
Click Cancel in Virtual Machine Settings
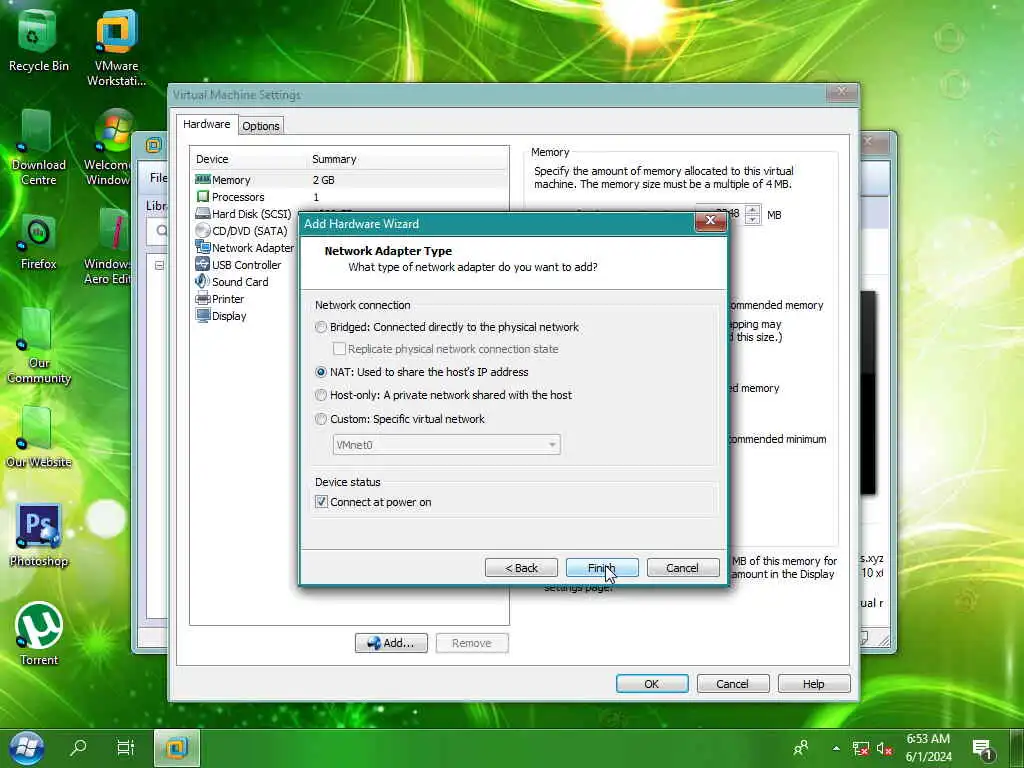(x=733, y=684)
